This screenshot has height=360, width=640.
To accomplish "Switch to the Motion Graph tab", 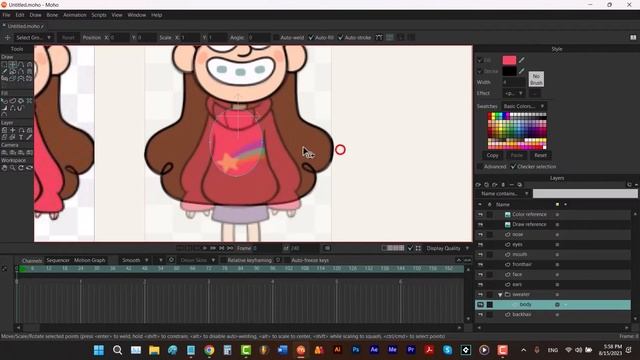I will click(x=89, y=260).
